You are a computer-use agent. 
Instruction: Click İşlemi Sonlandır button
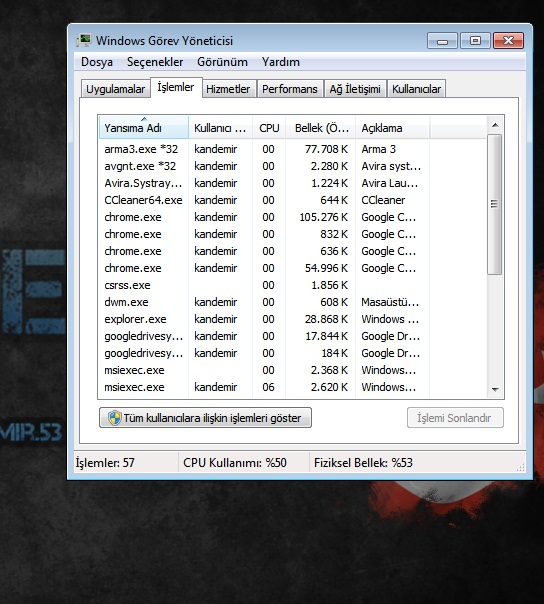(x=455, y=418)
